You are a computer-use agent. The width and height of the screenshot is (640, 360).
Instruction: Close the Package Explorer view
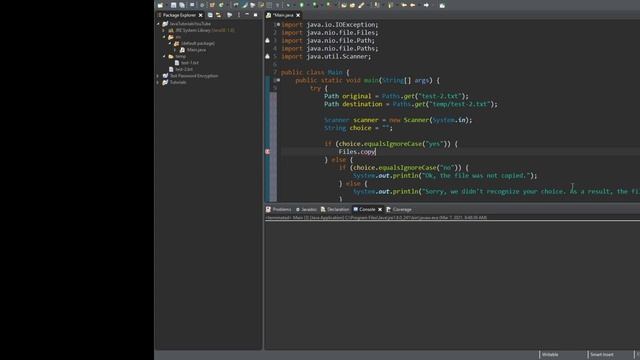200,15
